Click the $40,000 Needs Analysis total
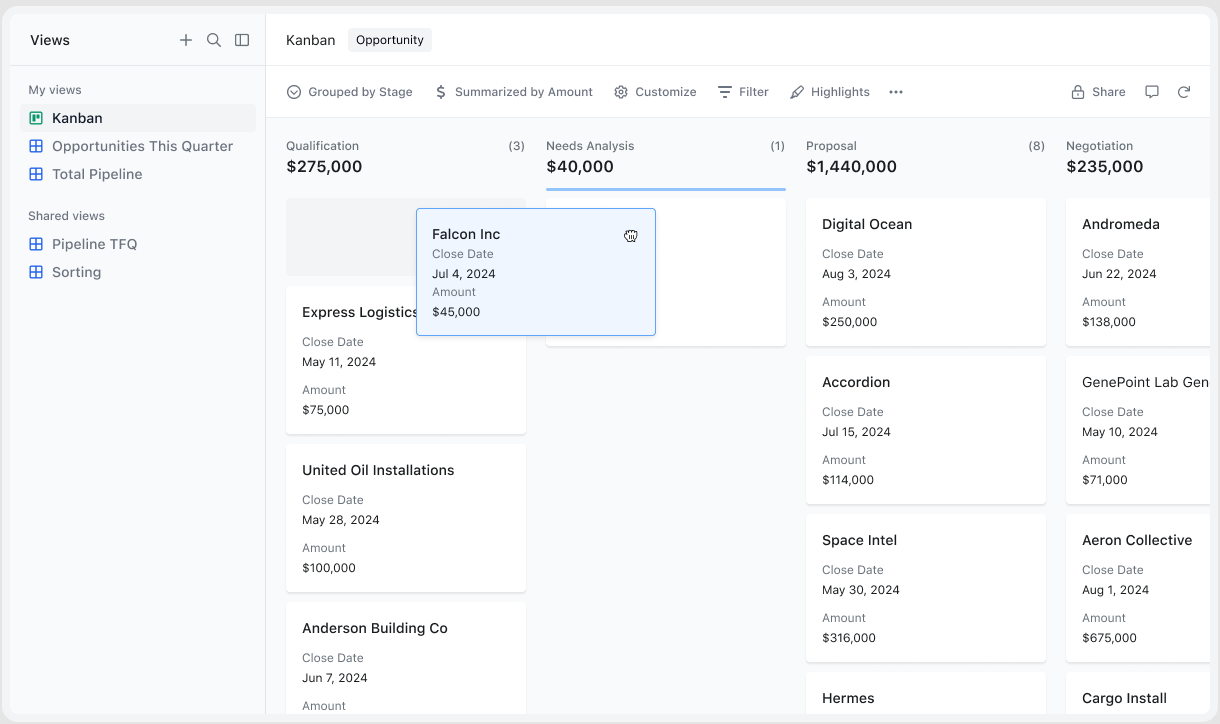Screen dimensions: 1220x724 tap(580, 167)
